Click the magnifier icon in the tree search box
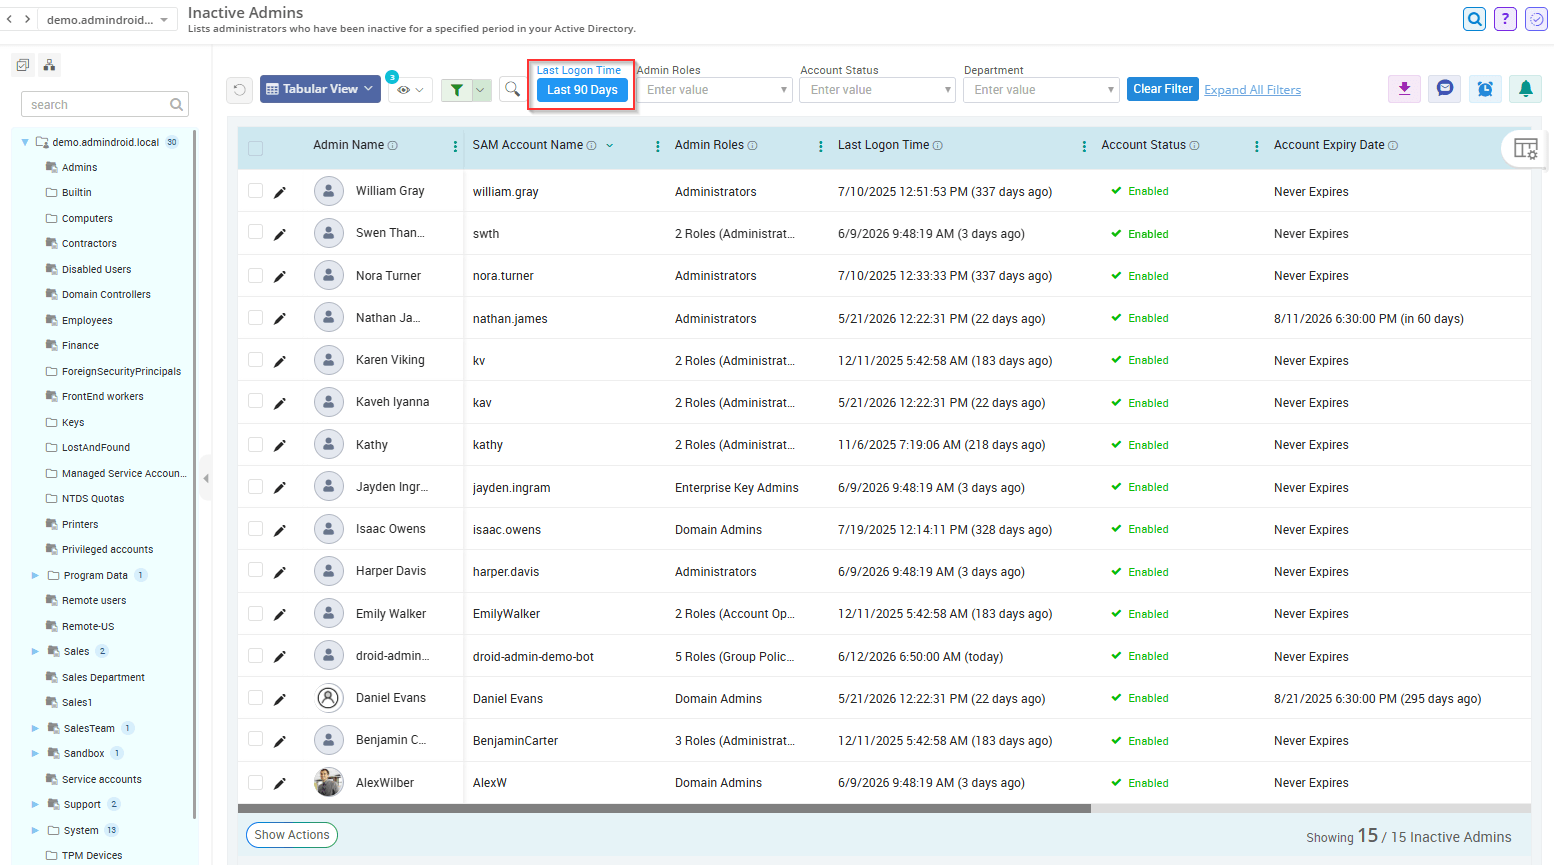1554x865 pixels. tap(176, 104)
